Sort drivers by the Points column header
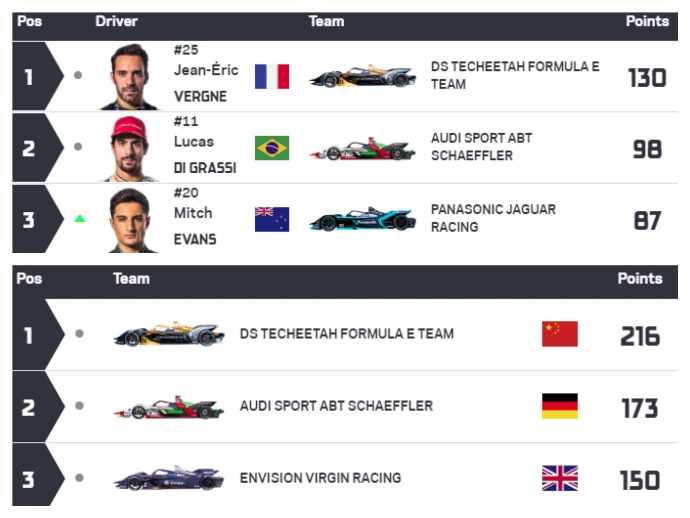The width and height of the screenshot is (690, 518). 647,21
